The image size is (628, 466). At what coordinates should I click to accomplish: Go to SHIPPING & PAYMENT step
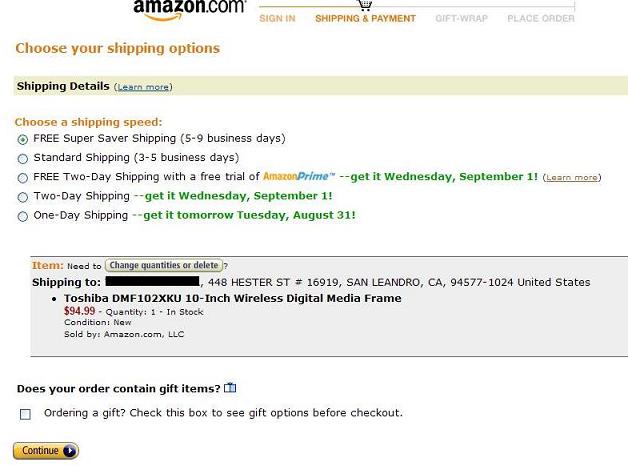pos(365,18)
